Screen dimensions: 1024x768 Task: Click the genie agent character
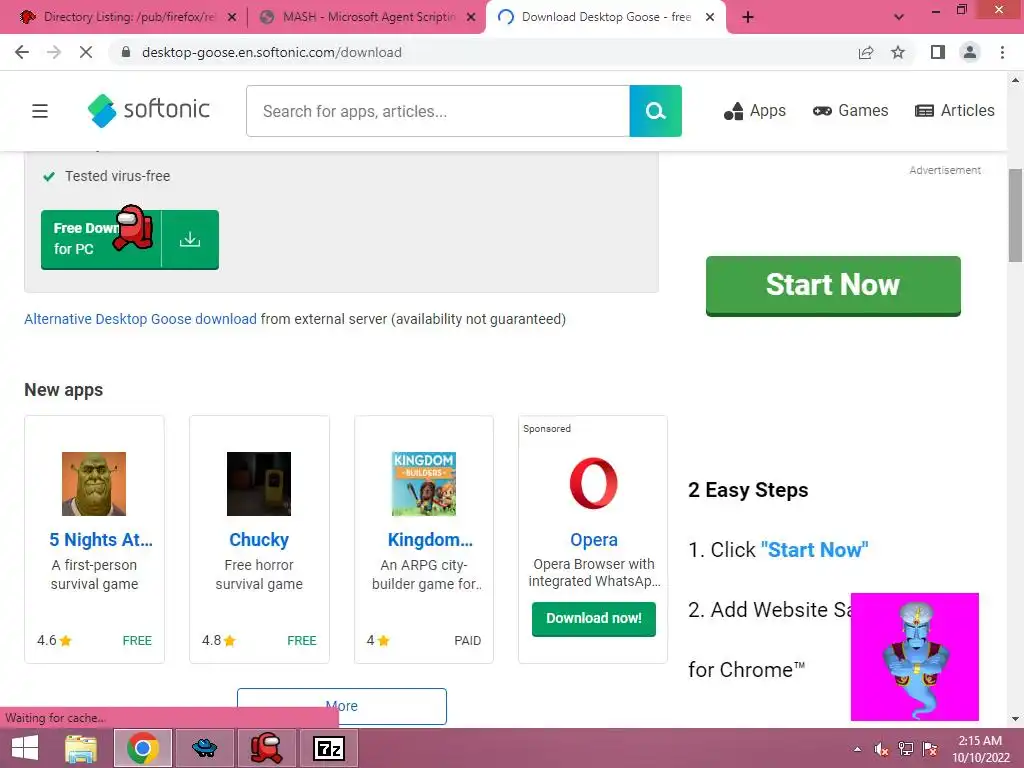pyautogui.click(x=915, y=656)
